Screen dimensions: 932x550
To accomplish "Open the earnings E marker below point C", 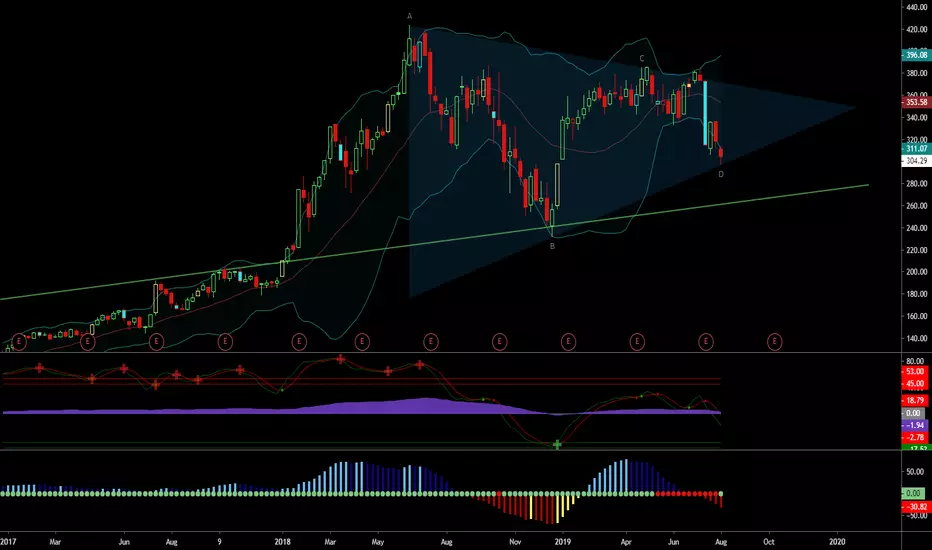I will [x=637, y=342].
